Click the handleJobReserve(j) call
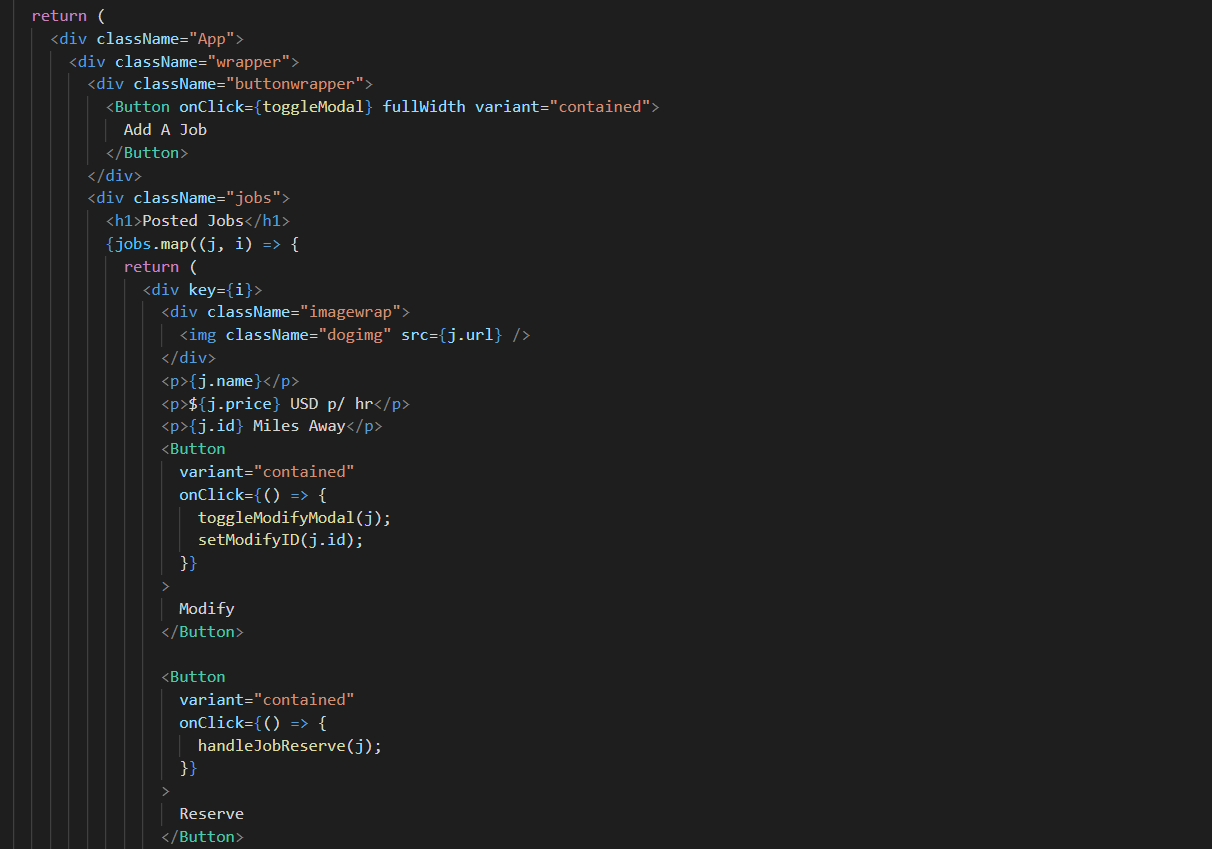The height and width of the screenshot is (849, 1212). [285, 746]
